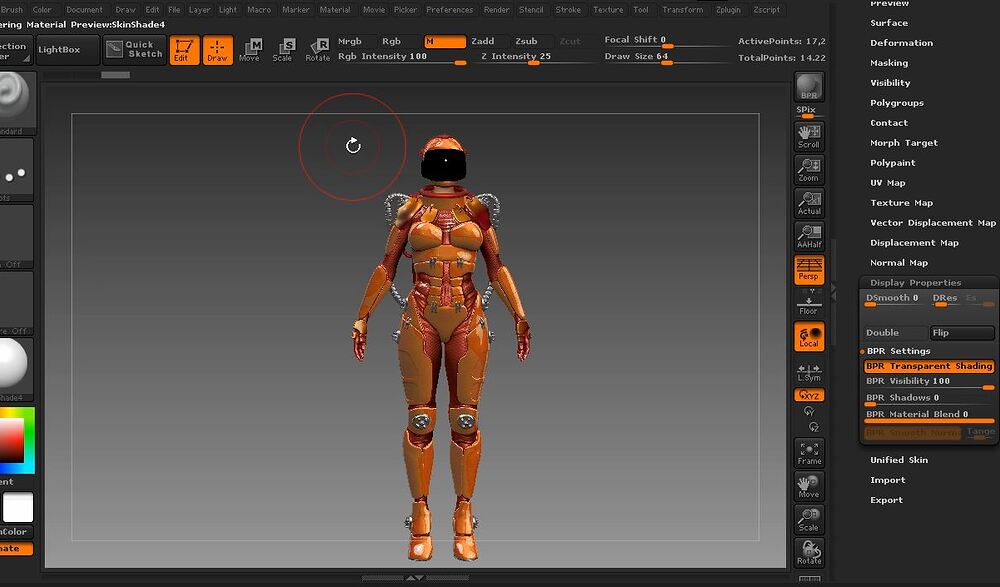Expand the Masking subpalette
The image size is (1000, 587).
tap(889, 63)
